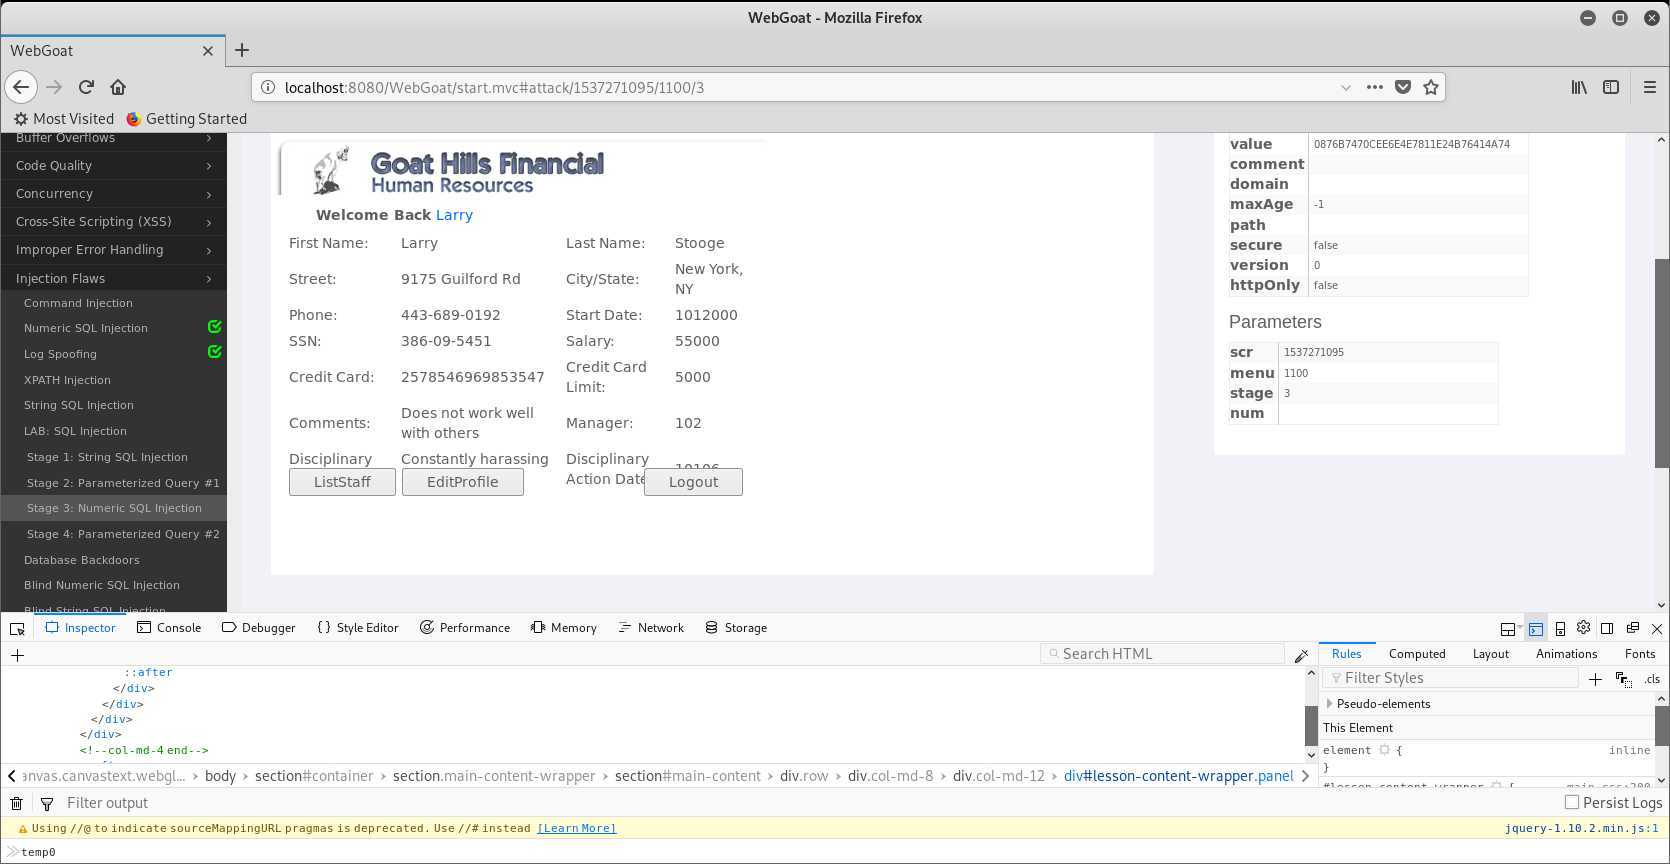Open the Learn More warning link
Viewport: 1670px width, 864px height.
[x=576, y=828]
